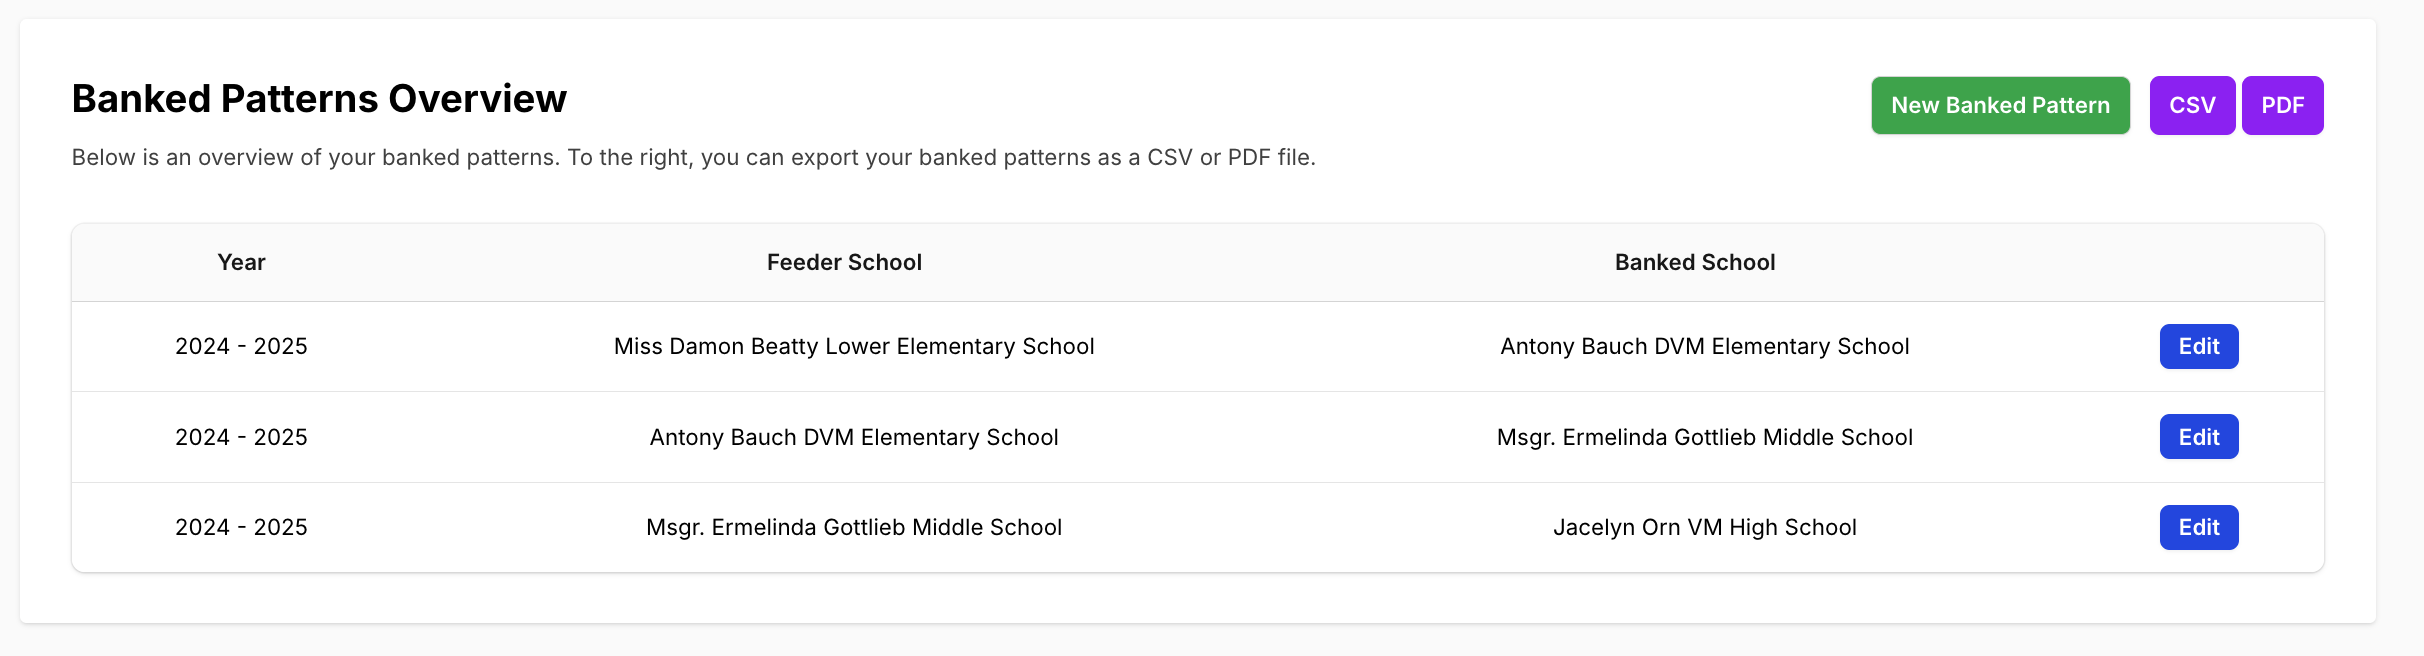
Task: Click the Antony Bauch DVM banked school cell
Action: [1704, 346]
